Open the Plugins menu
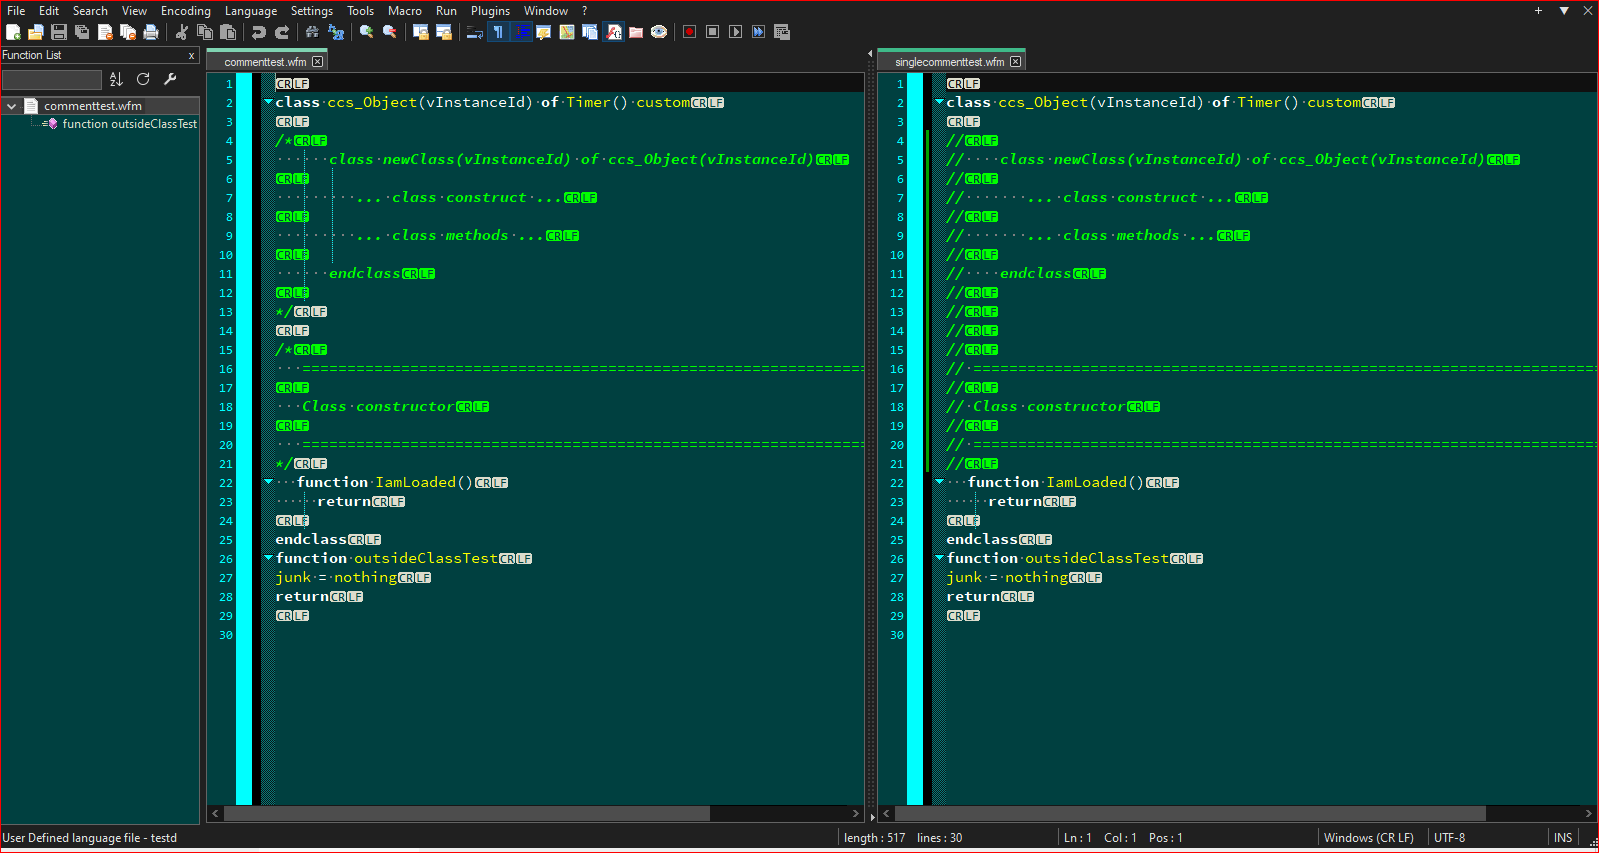The image size is (1599, 853). pos(490,11)
